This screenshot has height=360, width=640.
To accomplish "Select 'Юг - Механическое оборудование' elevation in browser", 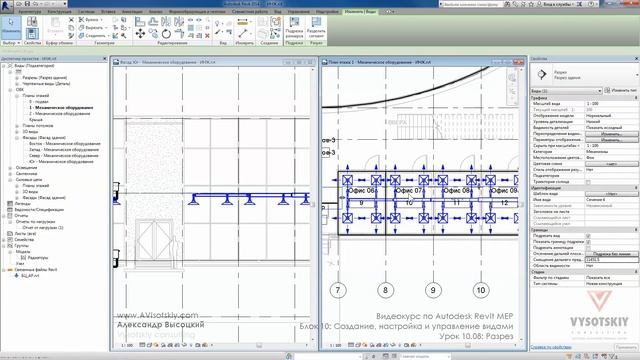I will [61, 162].
